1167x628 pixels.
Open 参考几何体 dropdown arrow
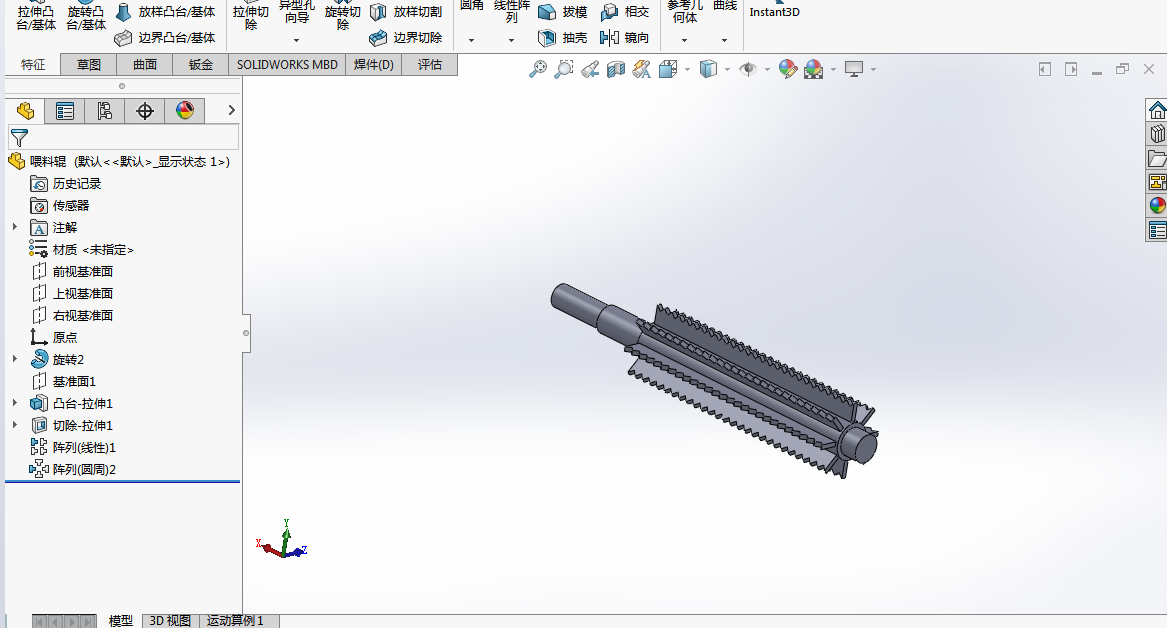point(684,40)
